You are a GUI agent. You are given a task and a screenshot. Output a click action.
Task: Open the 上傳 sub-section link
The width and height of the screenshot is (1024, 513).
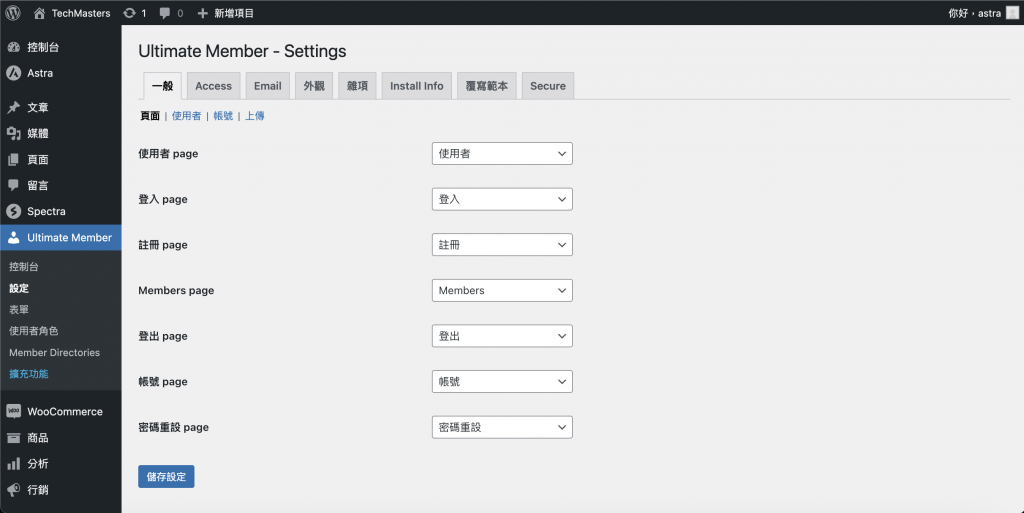coord(255,116)
